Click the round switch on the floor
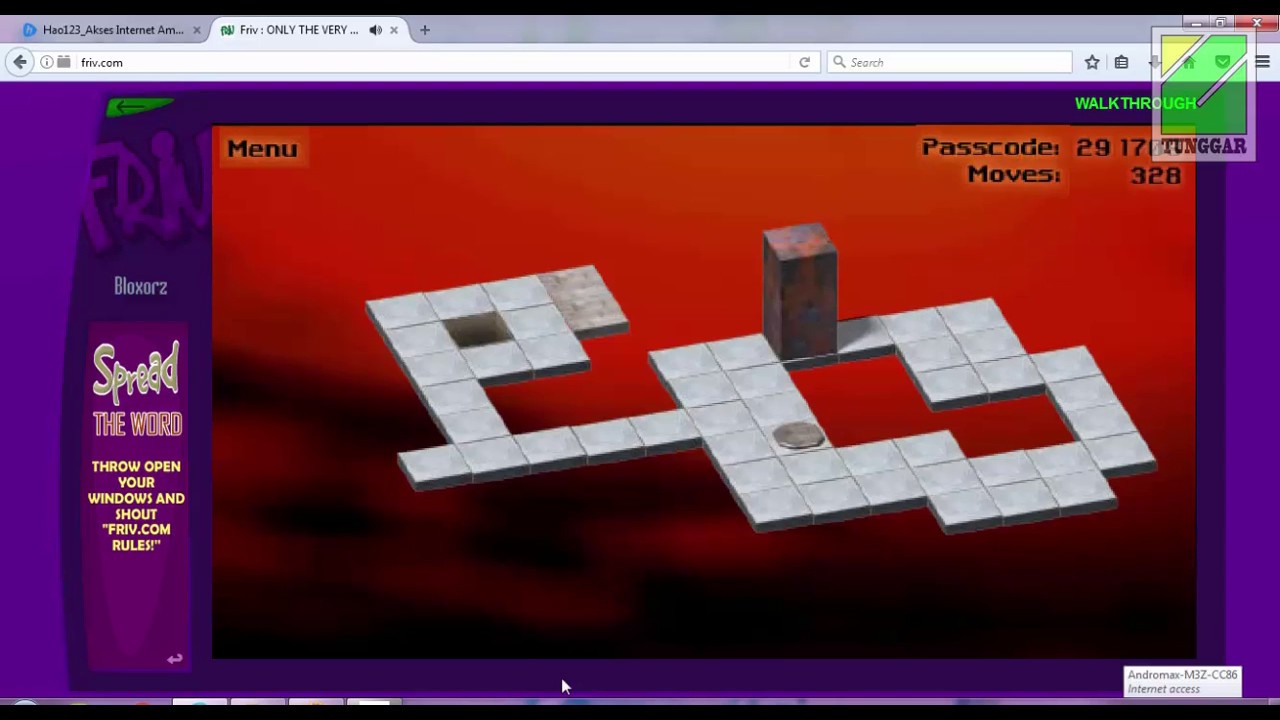The height and width of the screenshot is (720, 1280). (x=798, y=435)
